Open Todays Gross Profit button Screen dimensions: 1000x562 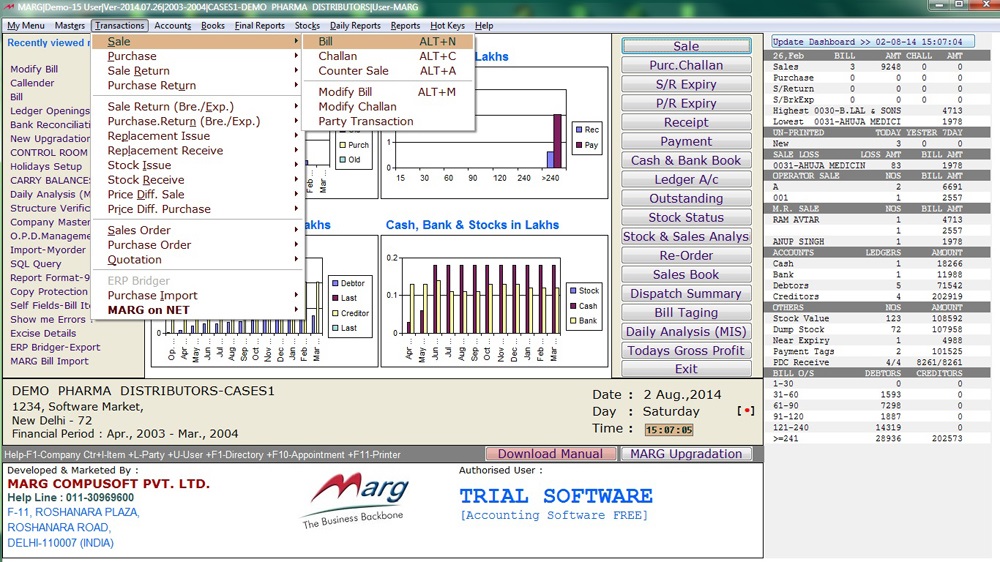[x=686, y=350]
